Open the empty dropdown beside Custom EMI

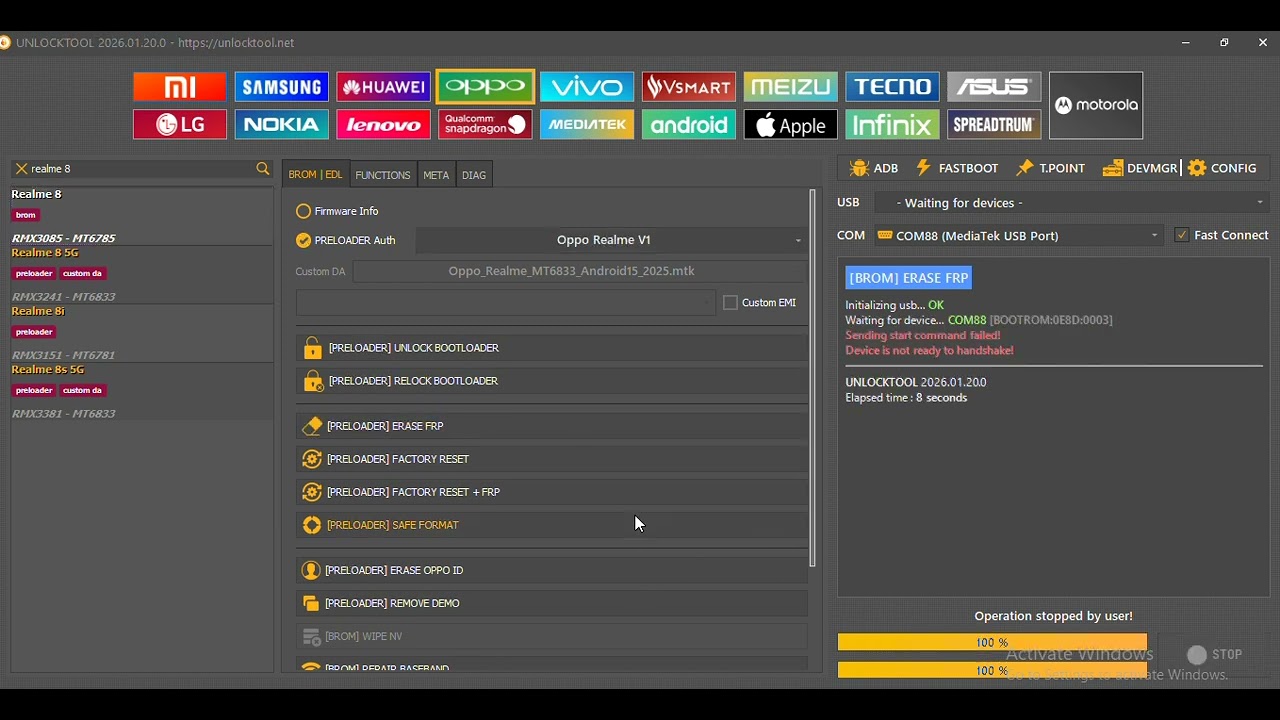(506, 303)
